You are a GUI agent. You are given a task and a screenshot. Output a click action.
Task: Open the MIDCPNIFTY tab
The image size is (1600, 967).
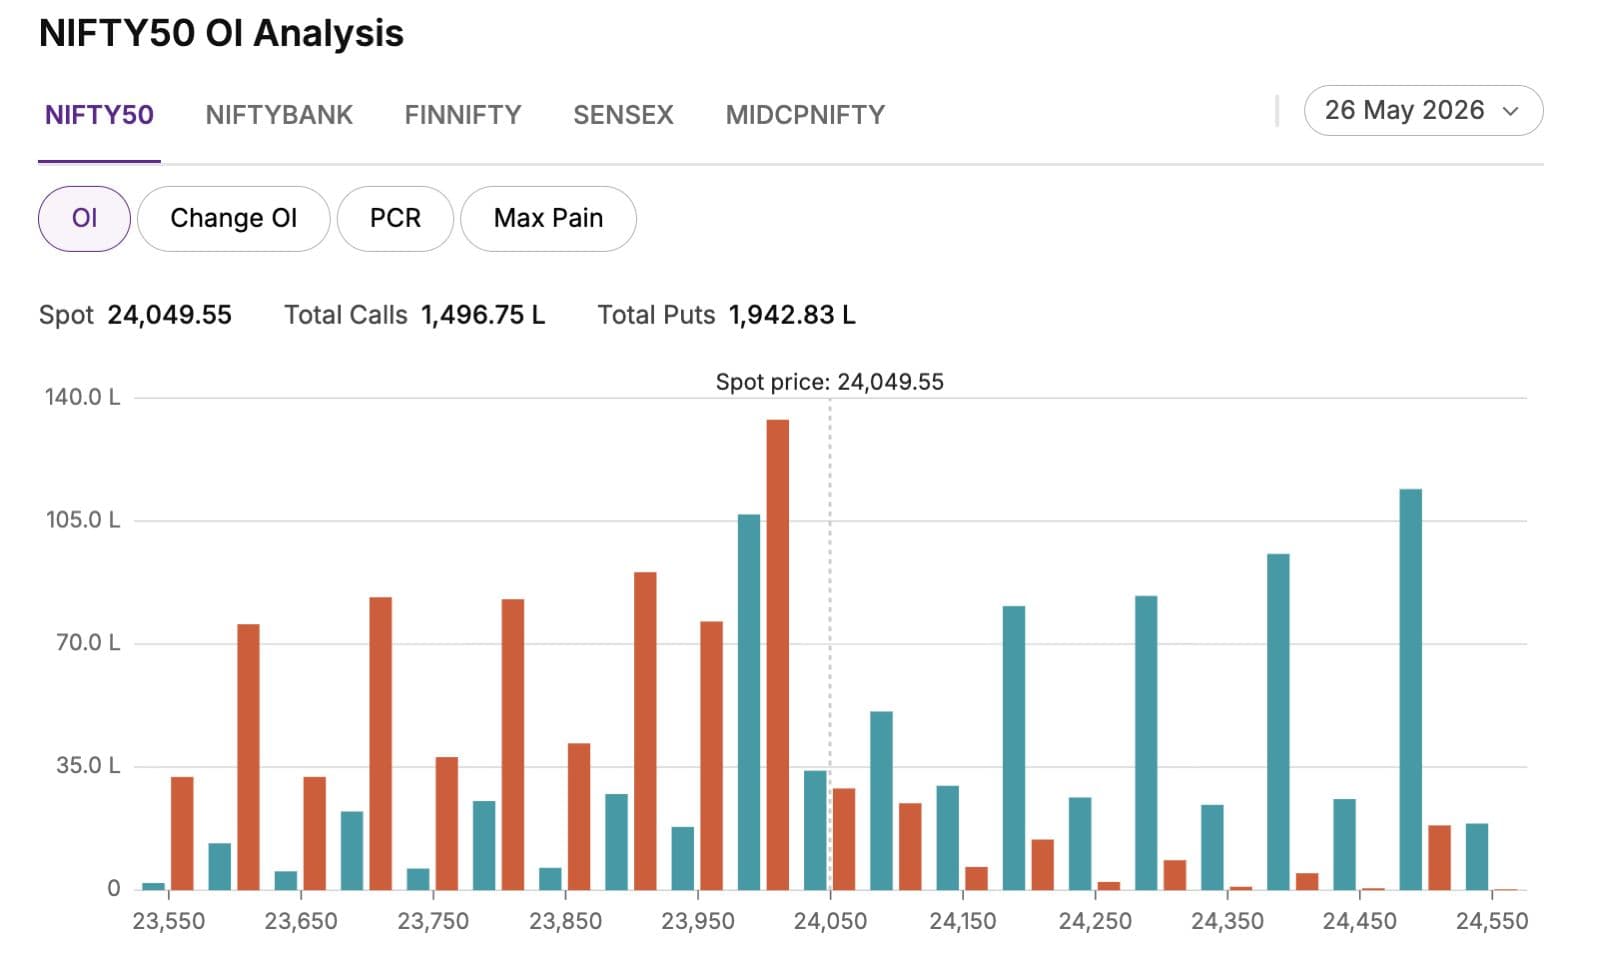click(x=805, y=115)
